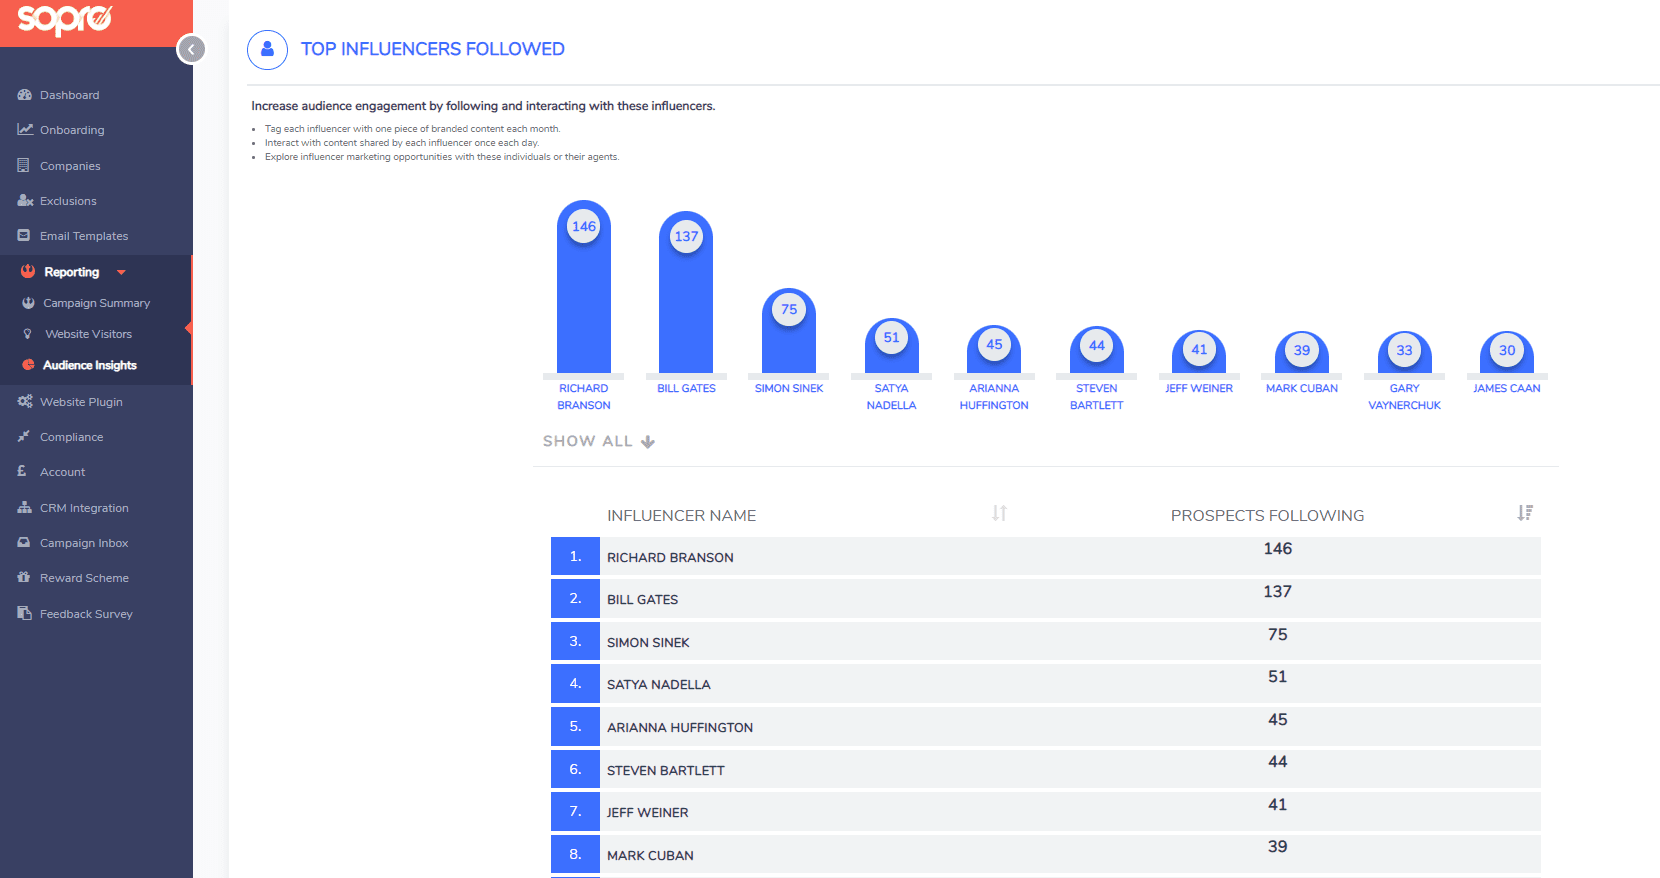
Task: Click the Richard Branson chart label
Action: pyautogui.click(x=584, y=397)
